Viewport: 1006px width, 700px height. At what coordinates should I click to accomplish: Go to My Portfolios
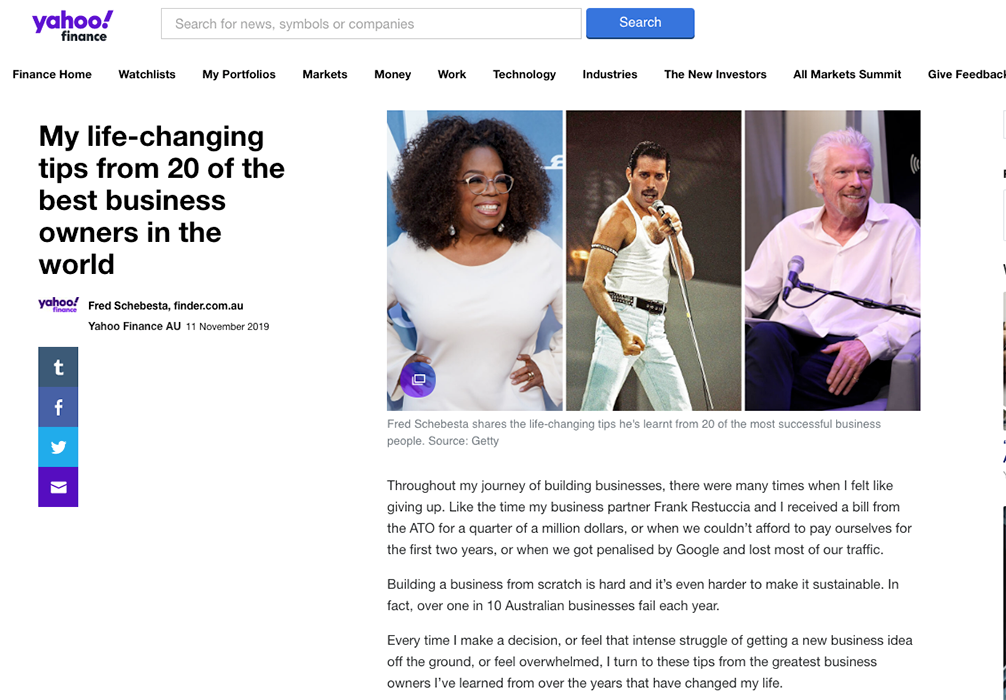pyautogui.click(x=239, y=74)
